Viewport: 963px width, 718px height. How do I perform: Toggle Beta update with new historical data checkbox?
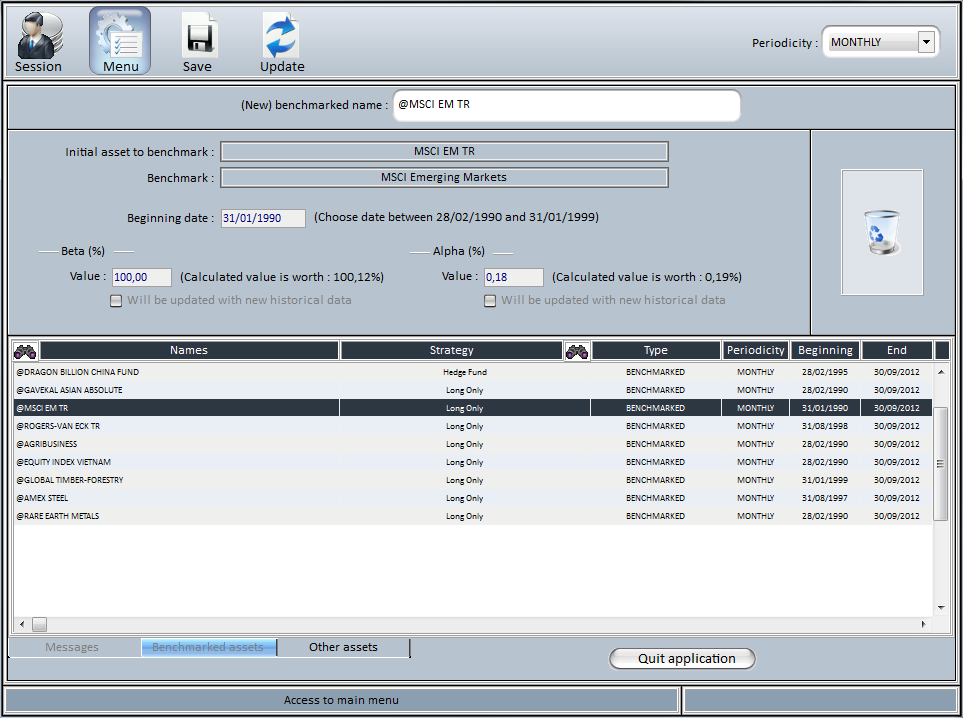pos(116,301)
